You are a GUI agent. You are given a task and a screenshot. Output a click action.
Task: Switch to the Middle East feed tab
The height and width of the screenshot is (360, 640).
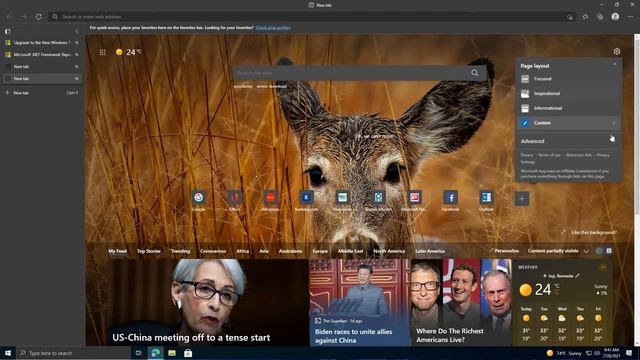[351, 251]
